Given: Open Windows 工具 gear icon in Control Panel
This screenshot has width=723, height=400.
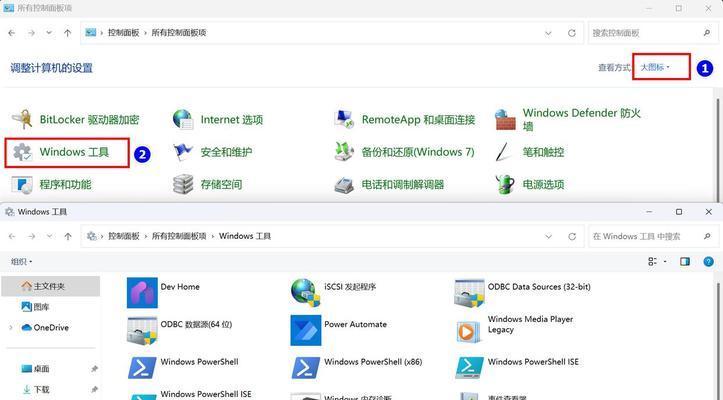Looking at the screenshot, I should pyautogui.click(x=22, y=152).
